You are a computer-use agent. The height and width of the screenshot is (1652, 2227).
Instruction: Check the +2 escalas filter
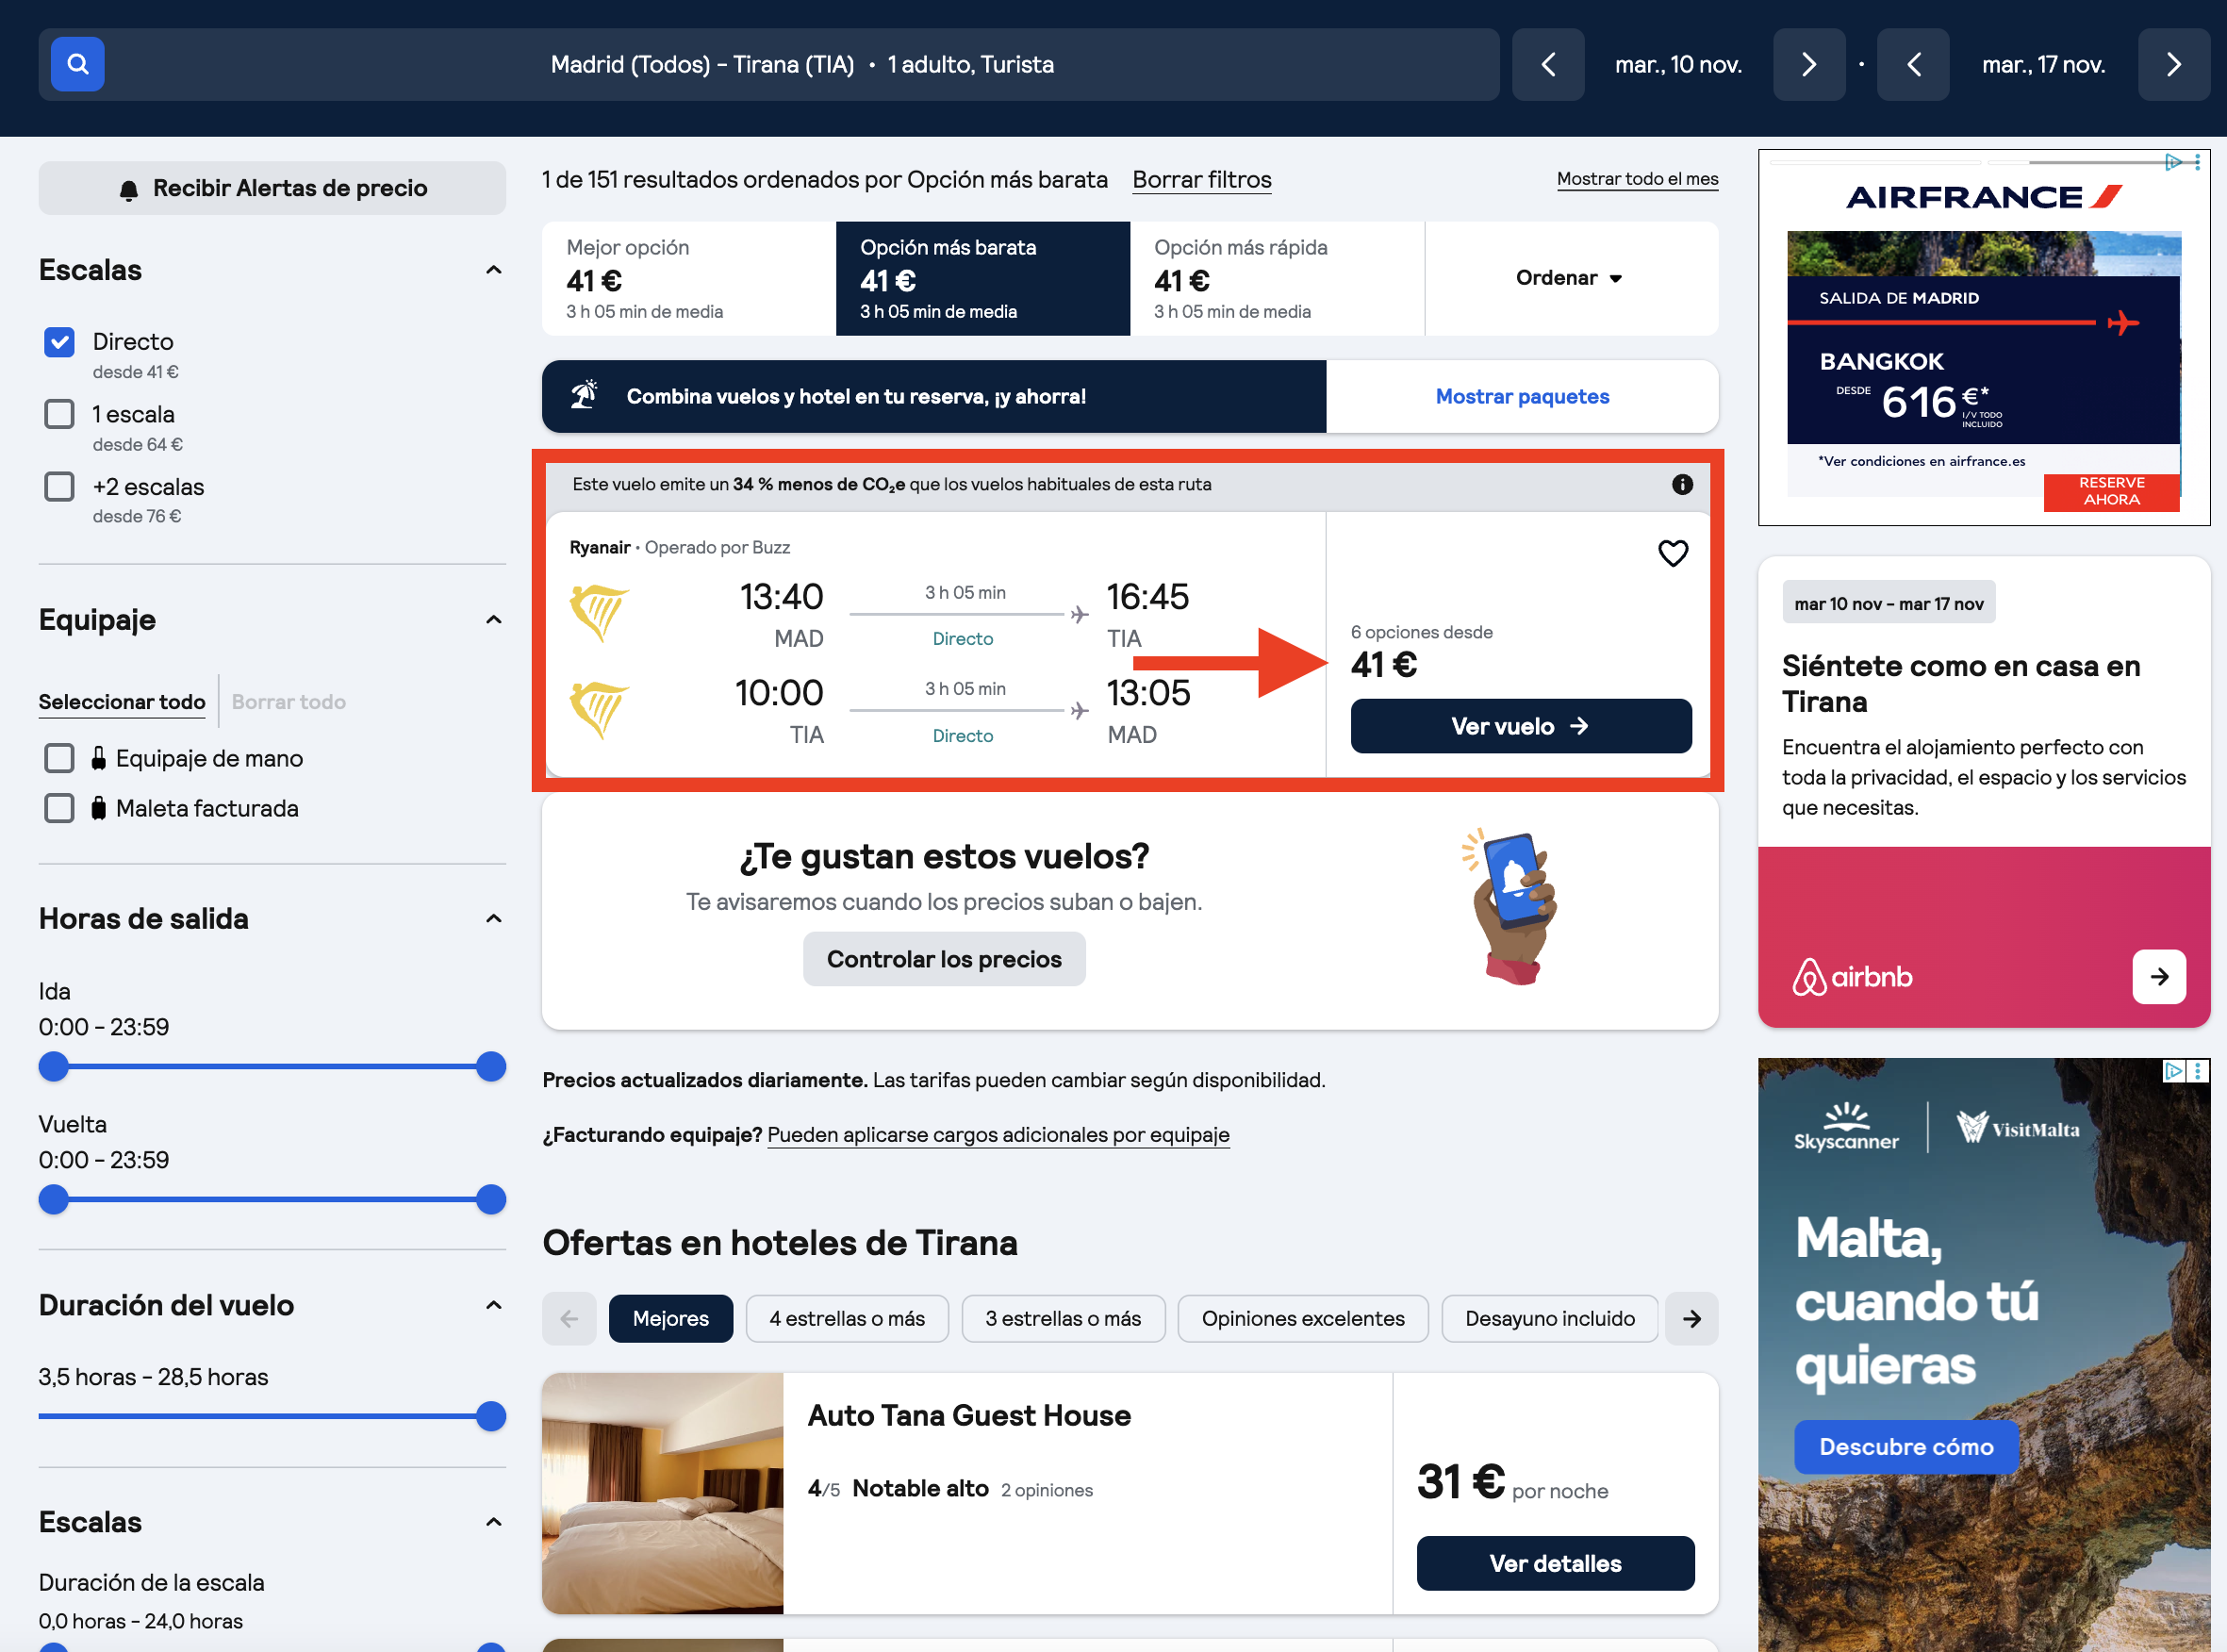pyautogui.click(x=59, y=487)
